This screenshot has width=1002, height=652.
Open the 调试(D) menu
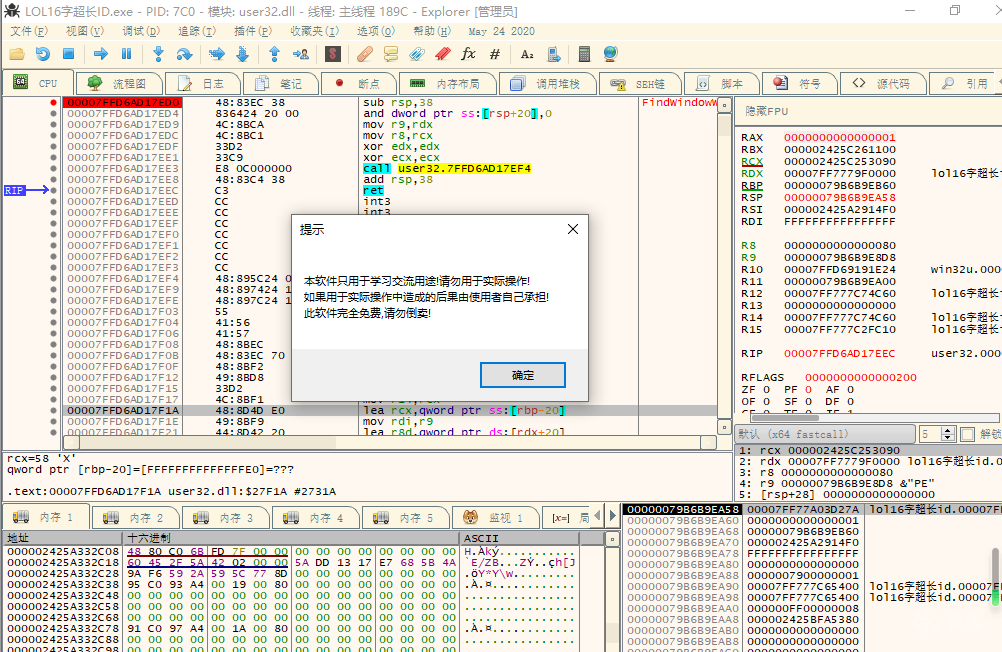pyautogui.click(x=141, y=31)
